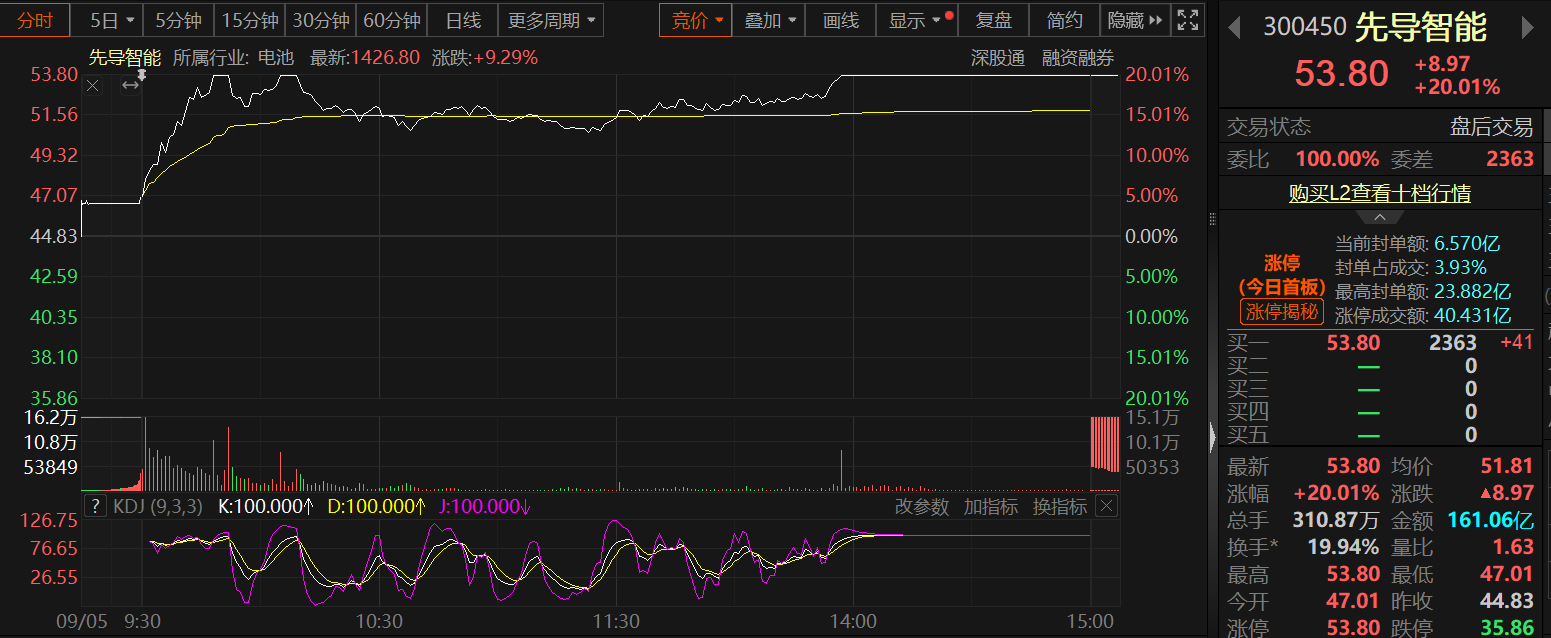Go to previous stock with left arrow

tap(1234, 28)
